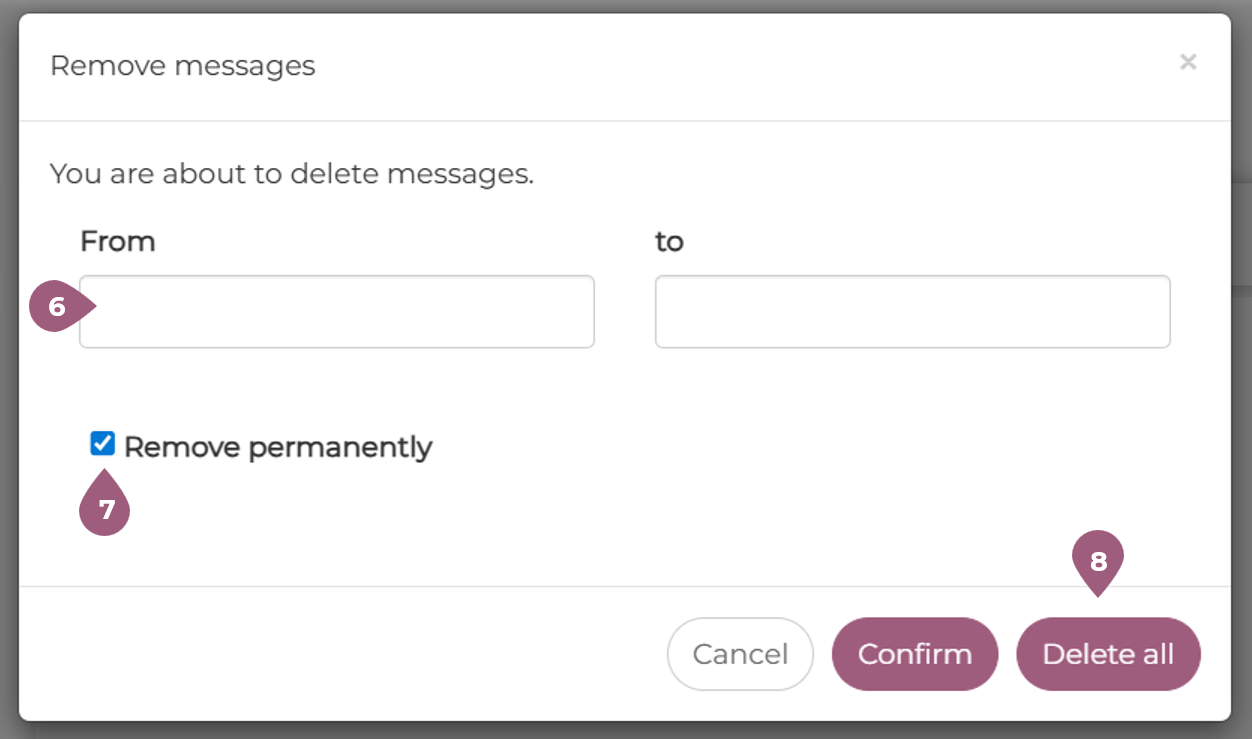1252x739 pixels.
Task: Click the "to" field label
Action: pos(669,242)
